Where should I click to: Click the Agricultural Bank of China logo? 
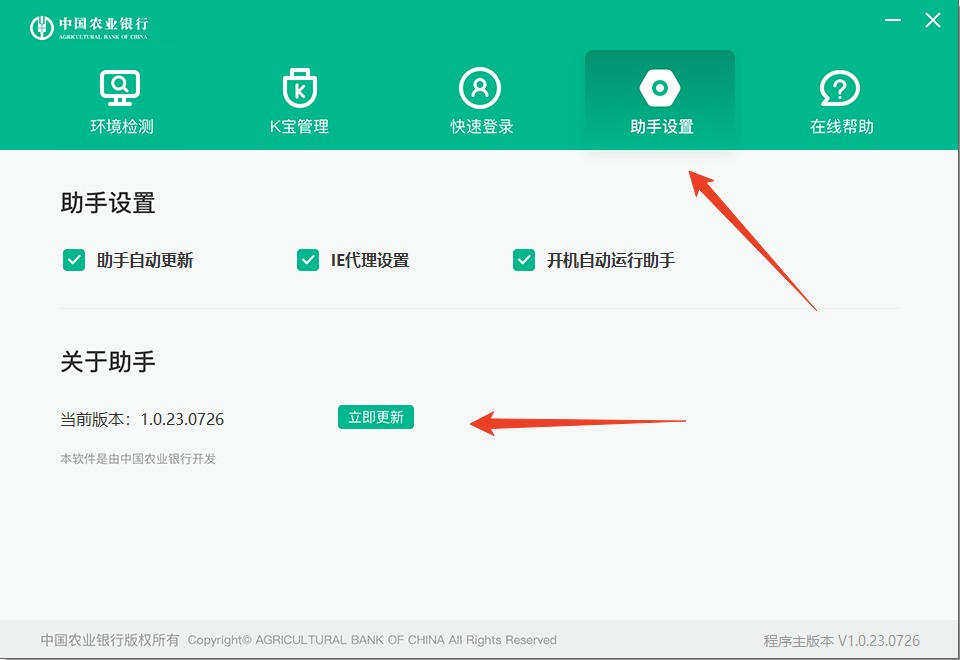pyautogui.click(x=89, y=28)
